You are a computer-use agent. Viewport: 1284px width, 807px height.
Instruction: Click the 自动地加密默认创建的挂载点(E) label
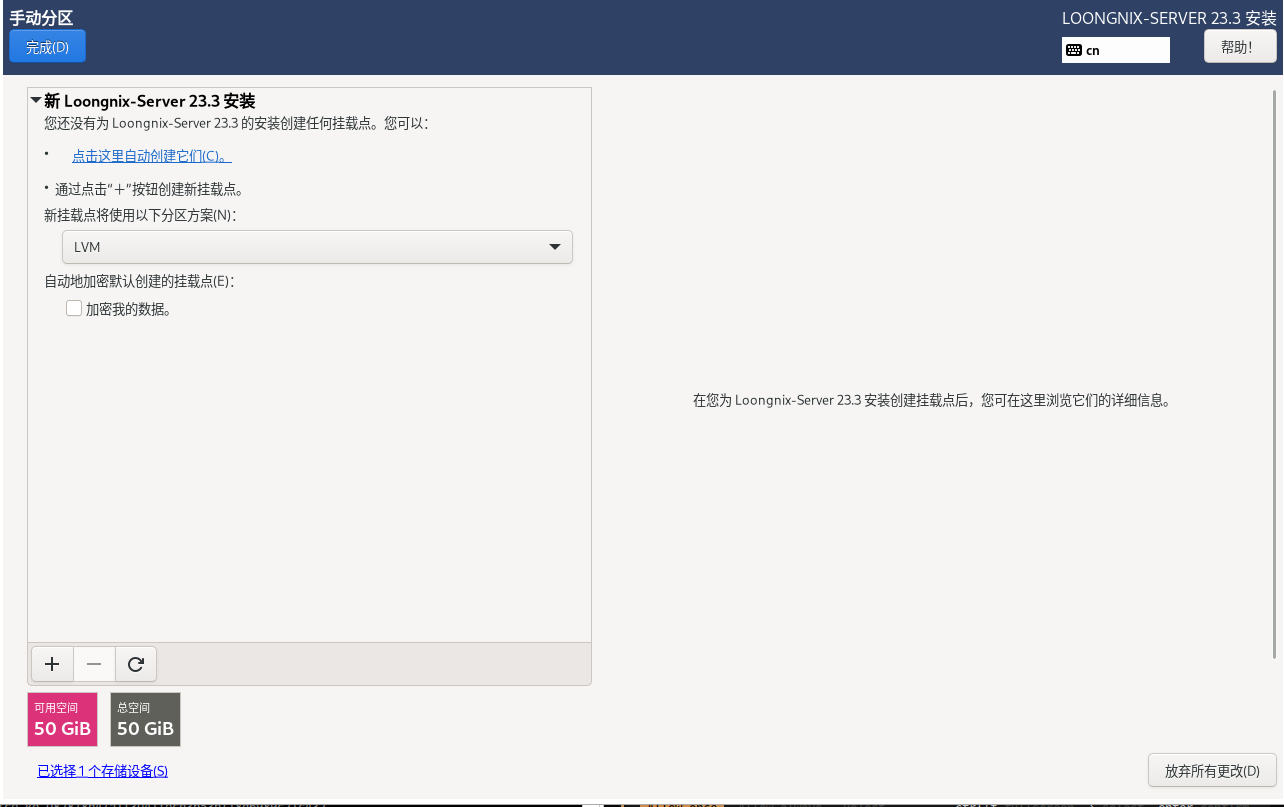pyautogui.click(x=139, y=281)
